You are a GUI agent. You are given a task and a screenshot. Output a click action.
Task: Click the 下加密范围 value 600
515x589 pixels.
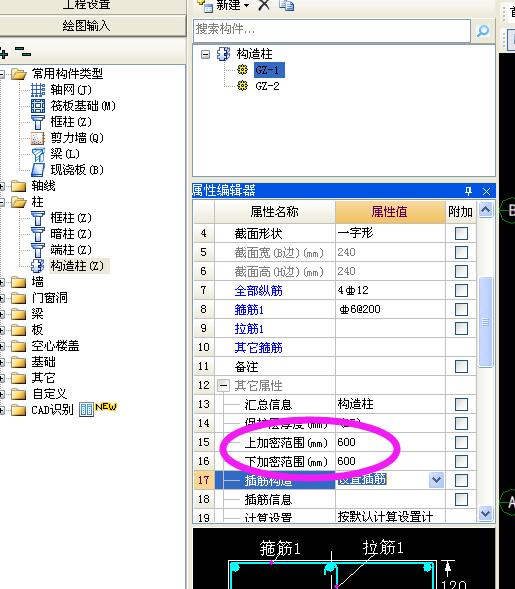(x=346, y=461)
